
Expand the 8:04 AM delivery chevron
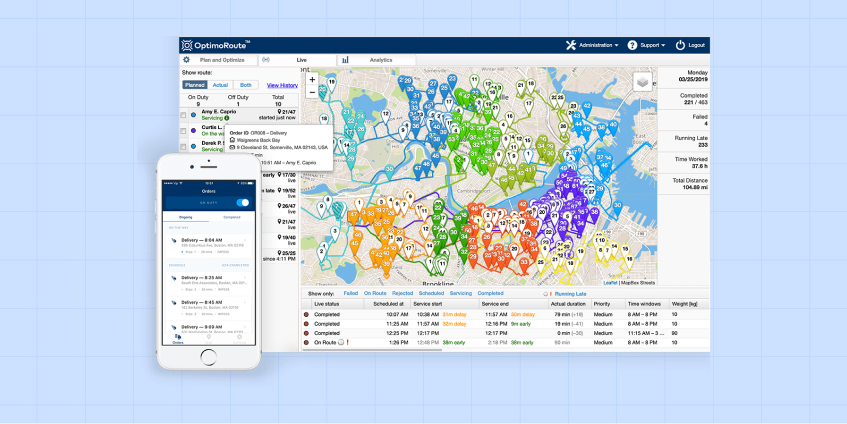245,239
